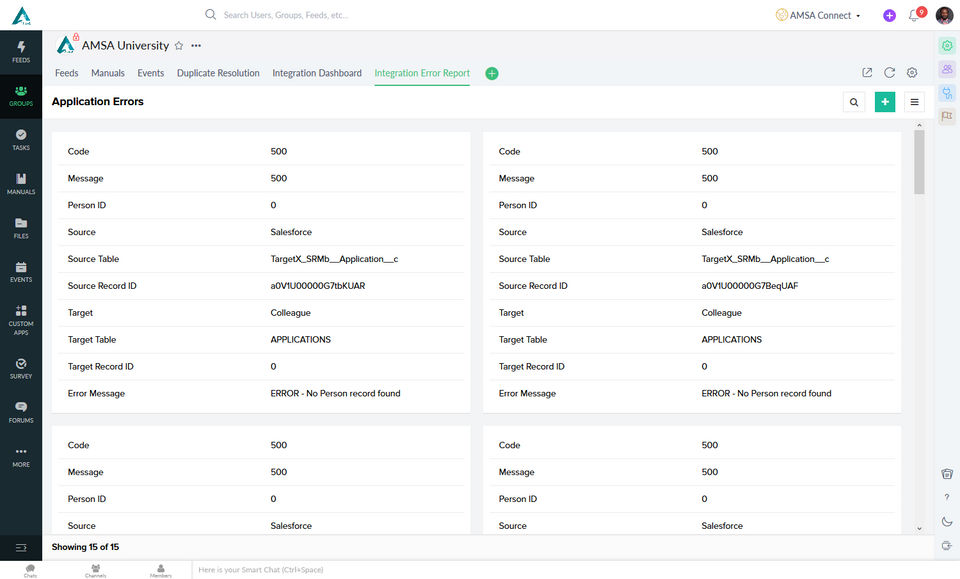Open Feeds in the left sidebar
The image size is (960, 579).
(21, 52)
